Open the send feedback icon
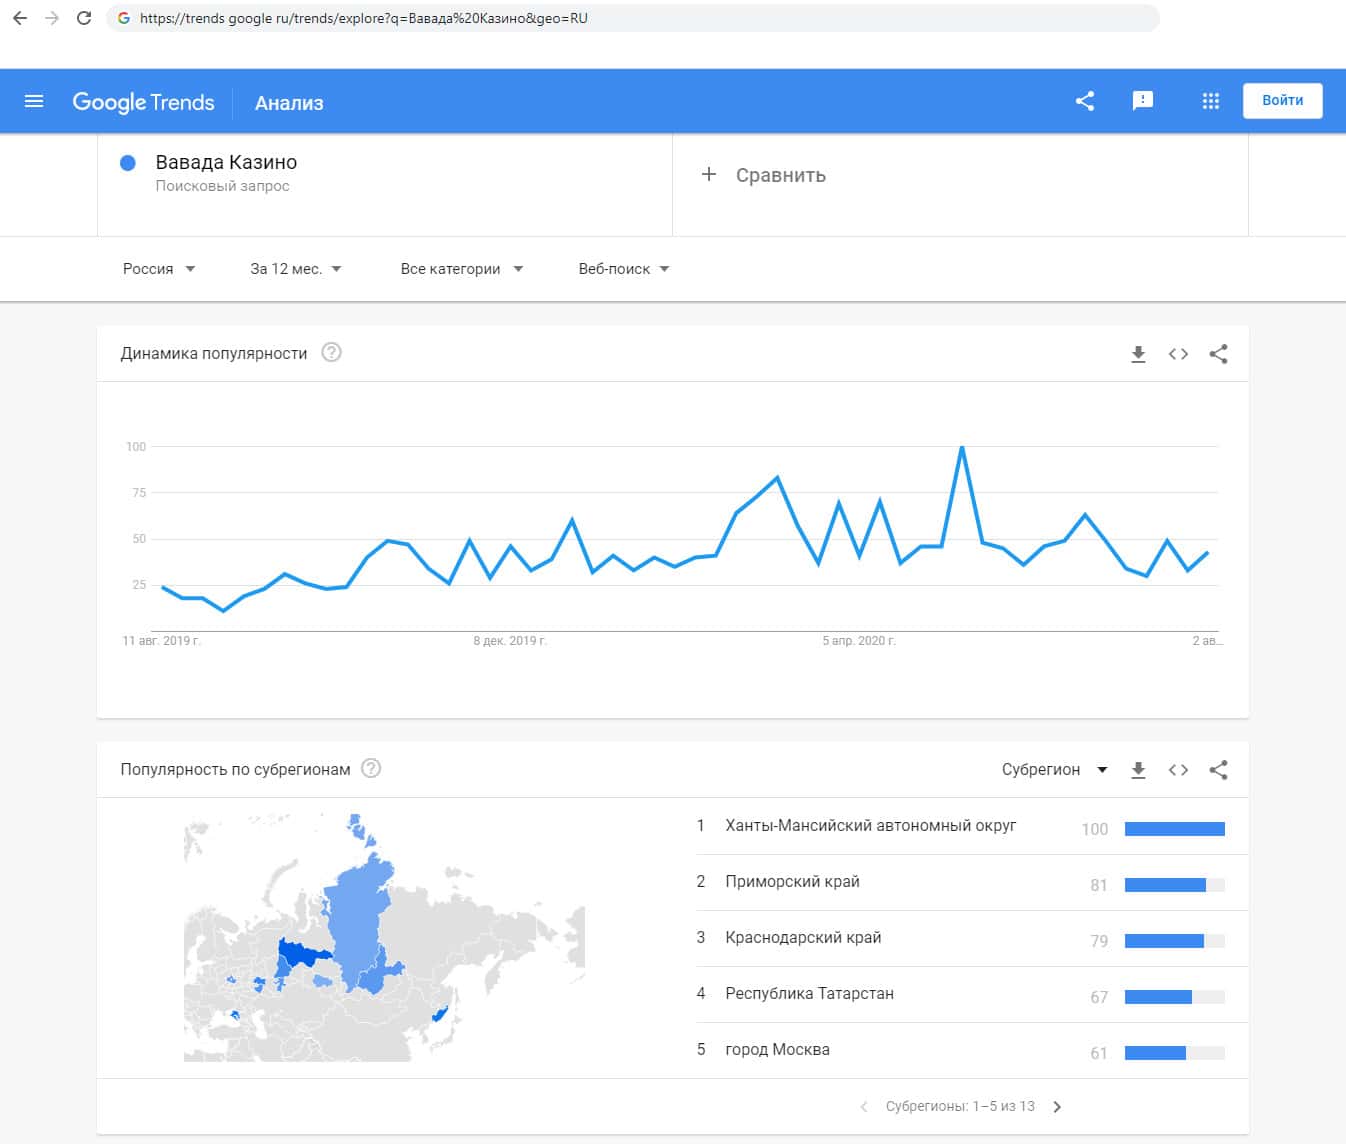 [1142, 101]
